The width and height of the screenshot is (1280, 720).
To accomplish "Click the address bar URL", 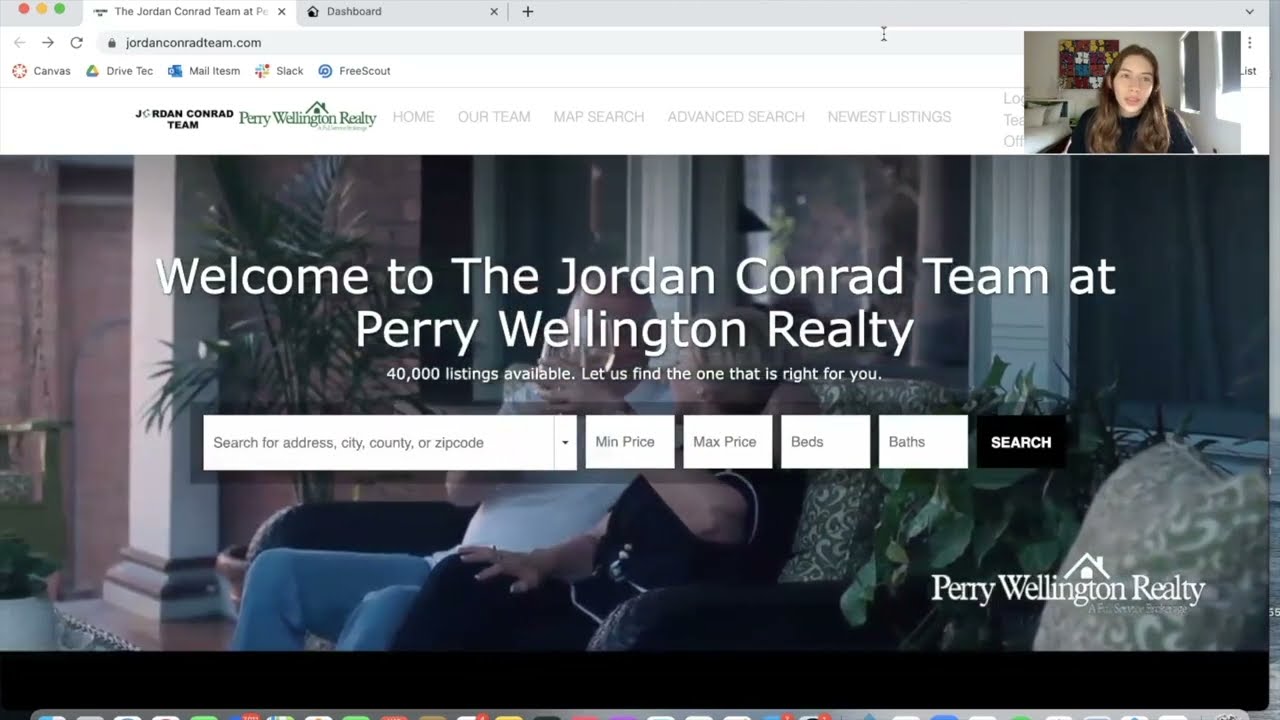I will tap(193, 43).
